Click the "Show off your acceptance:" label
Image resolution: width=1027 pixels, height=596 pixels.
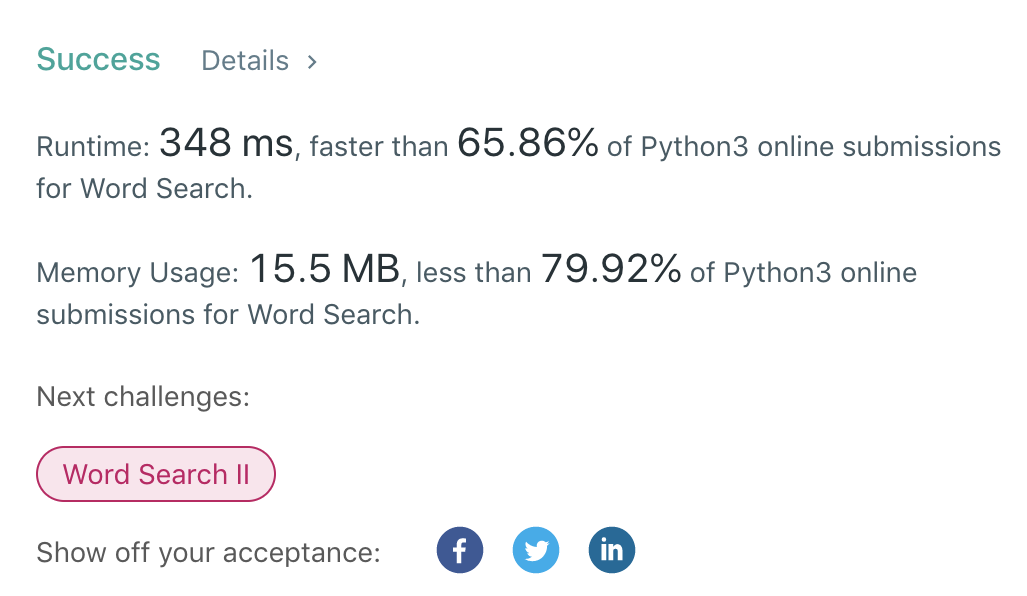(208, 553)
